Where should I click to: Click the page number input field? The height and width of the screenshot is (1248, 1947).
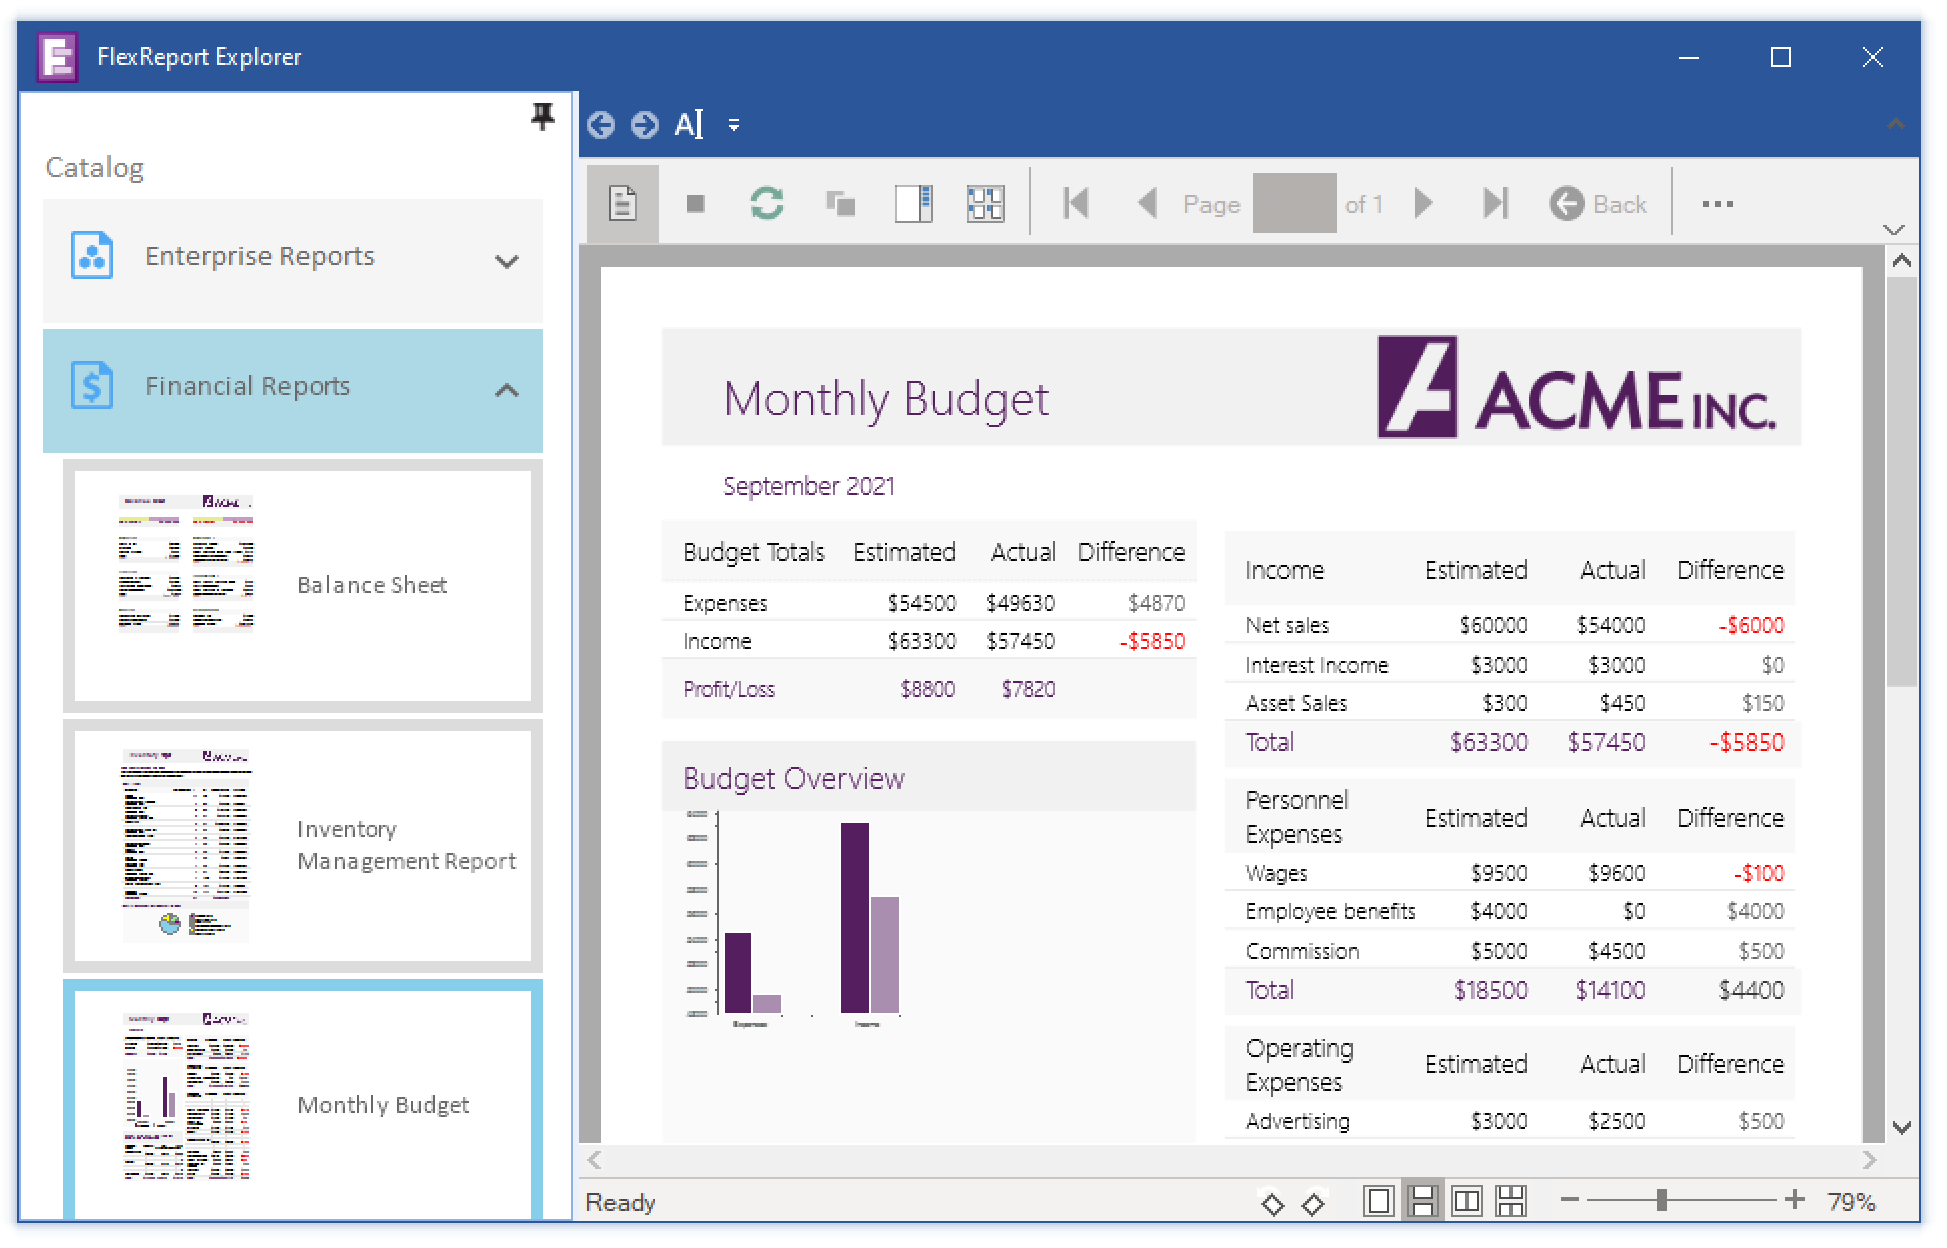click(x=1294, y=204)
